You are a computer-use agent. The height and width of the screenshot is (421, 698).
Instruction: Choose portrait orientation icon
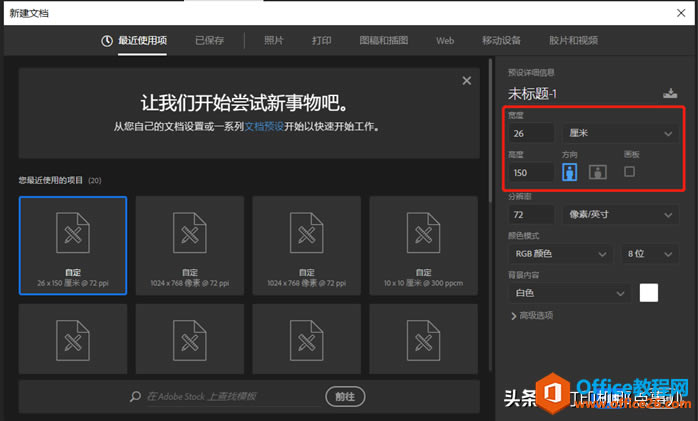570,172
